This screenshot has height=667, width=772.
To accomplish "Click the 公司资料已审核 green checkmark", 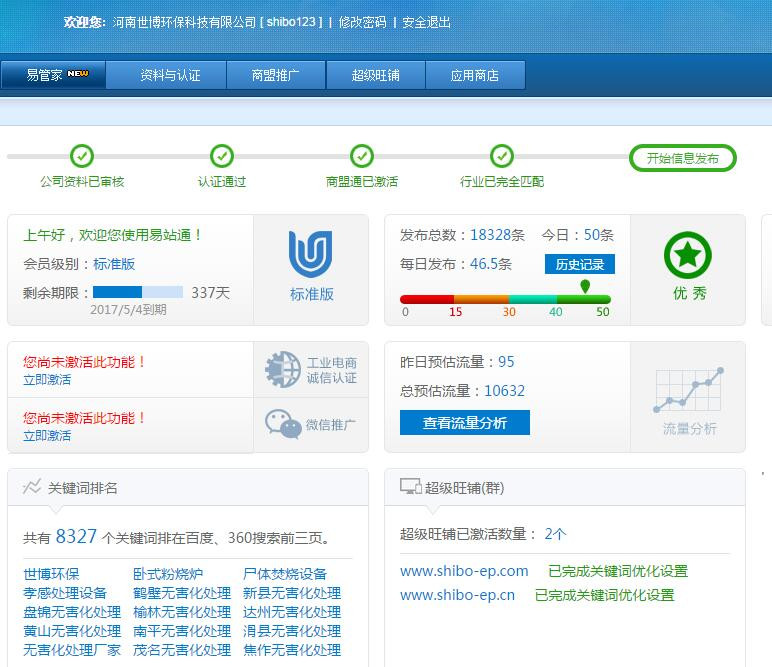I will (82, 156).
